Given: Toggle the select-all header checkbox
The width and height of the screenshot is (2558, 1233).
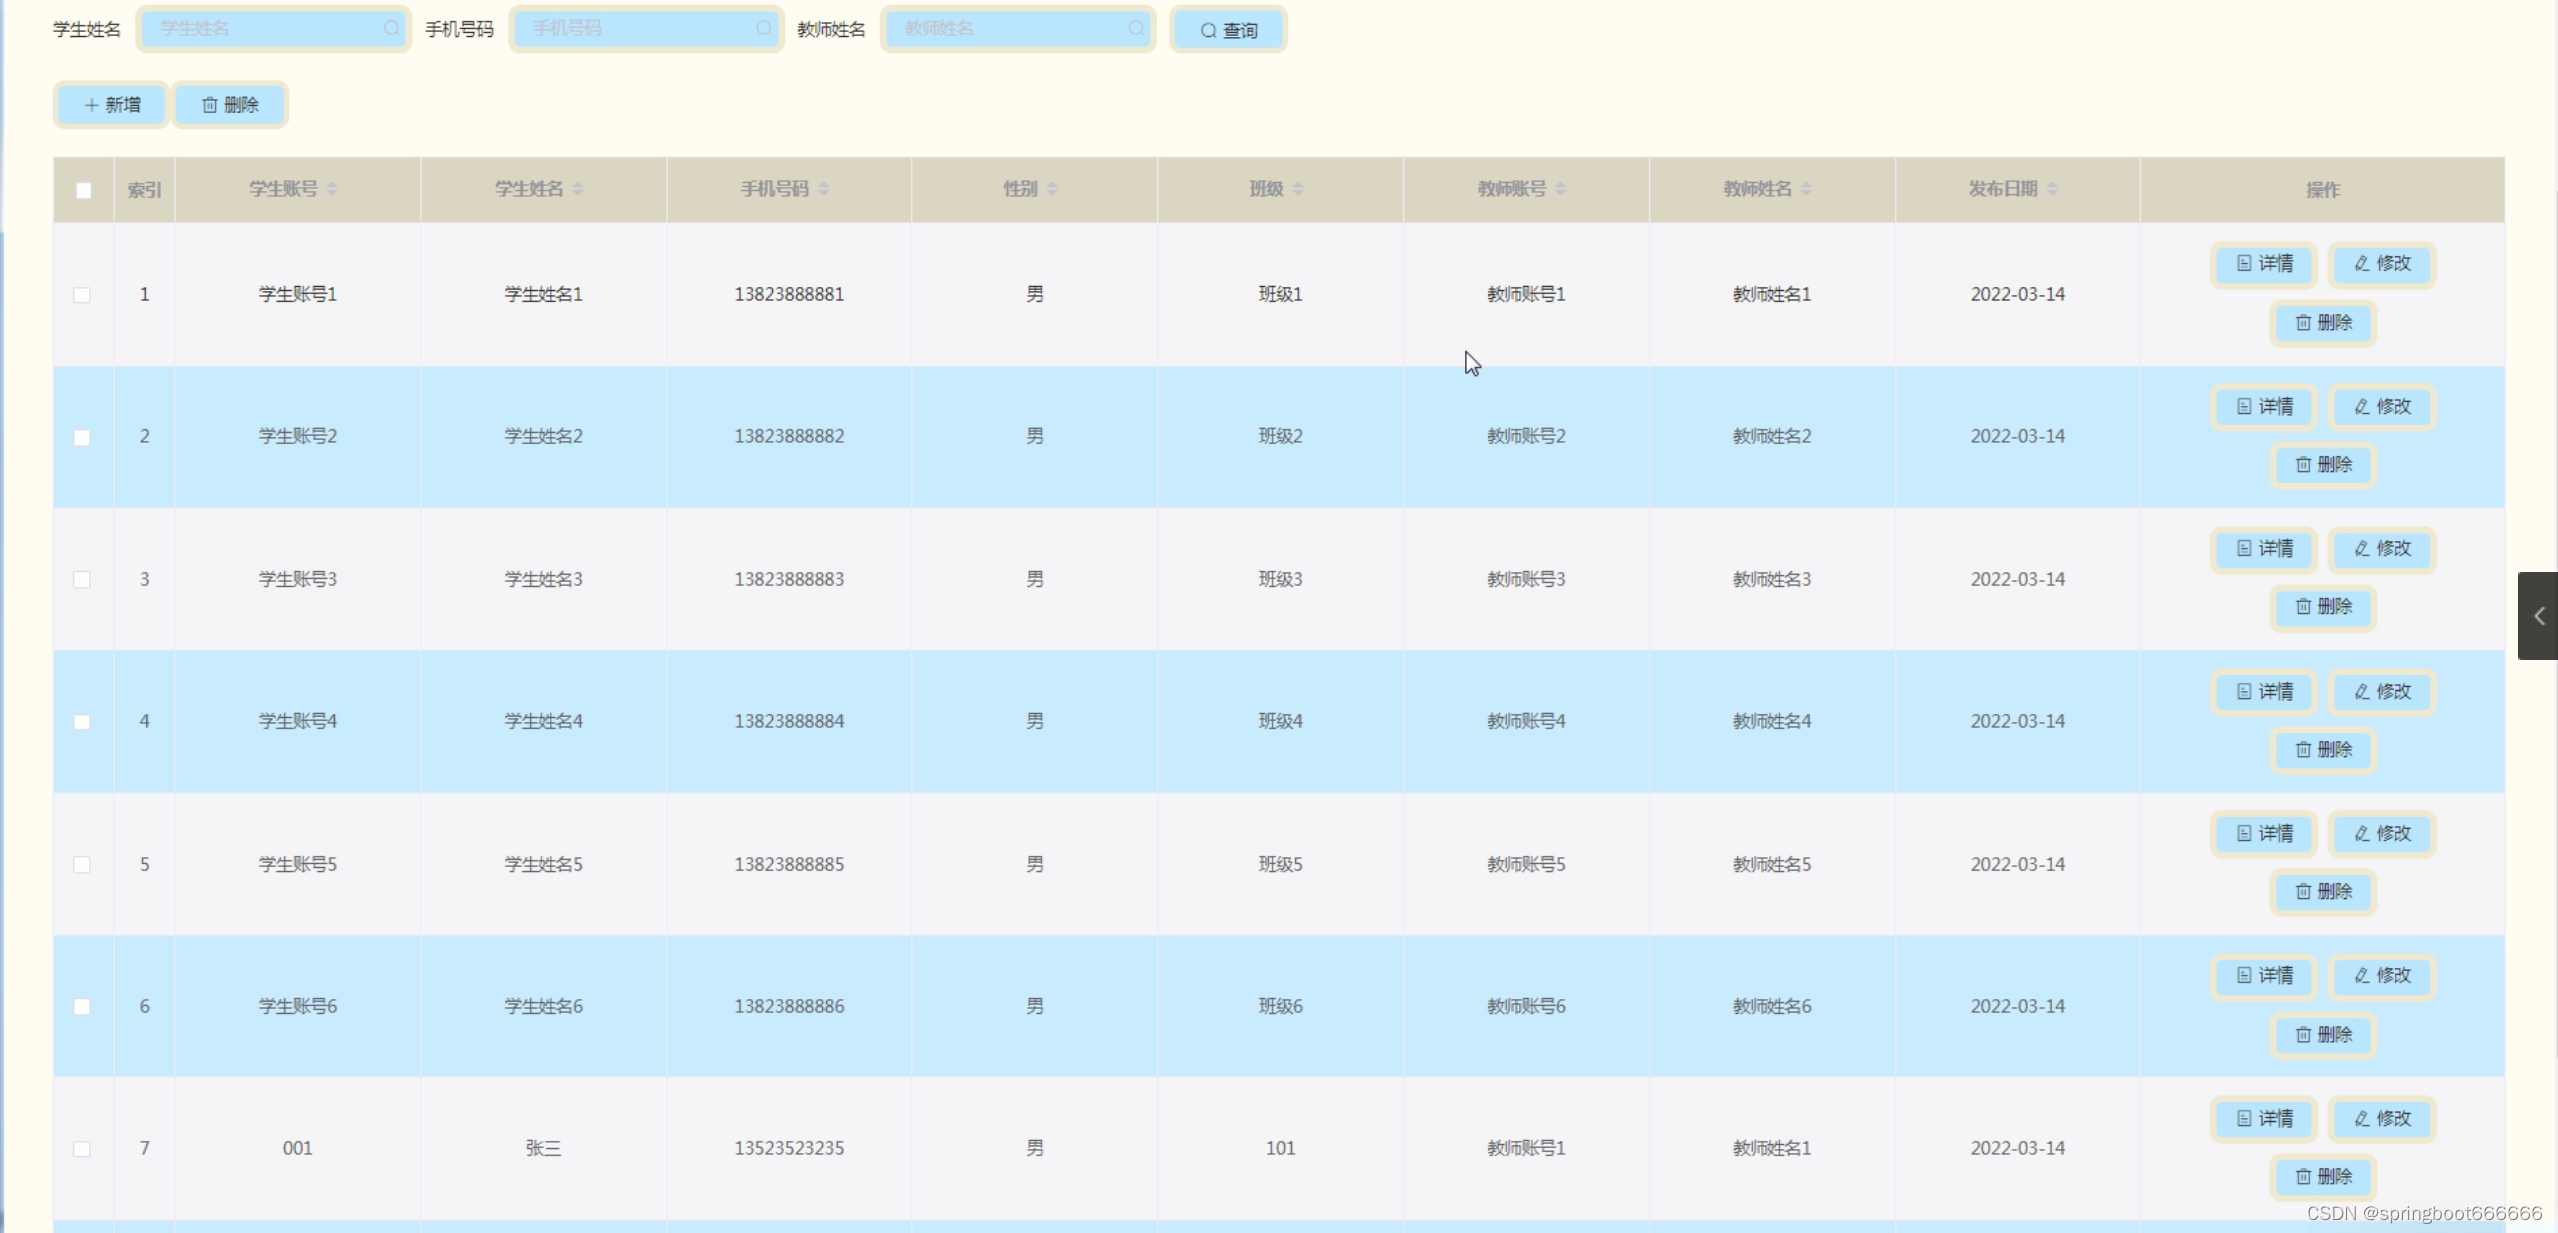Looking at the screenshot, I should [84, 190].
